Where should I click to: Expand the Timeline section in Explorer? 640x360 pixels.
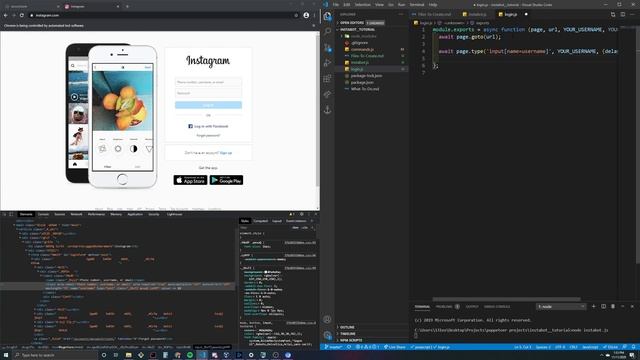tap(371, 334)
